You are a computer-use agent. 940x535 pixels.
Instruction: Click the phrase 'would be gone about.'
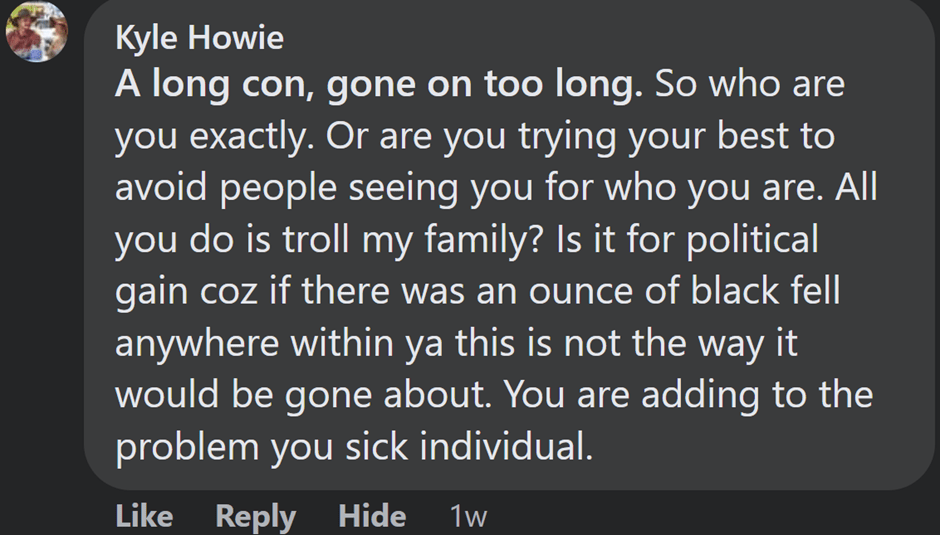303,396
